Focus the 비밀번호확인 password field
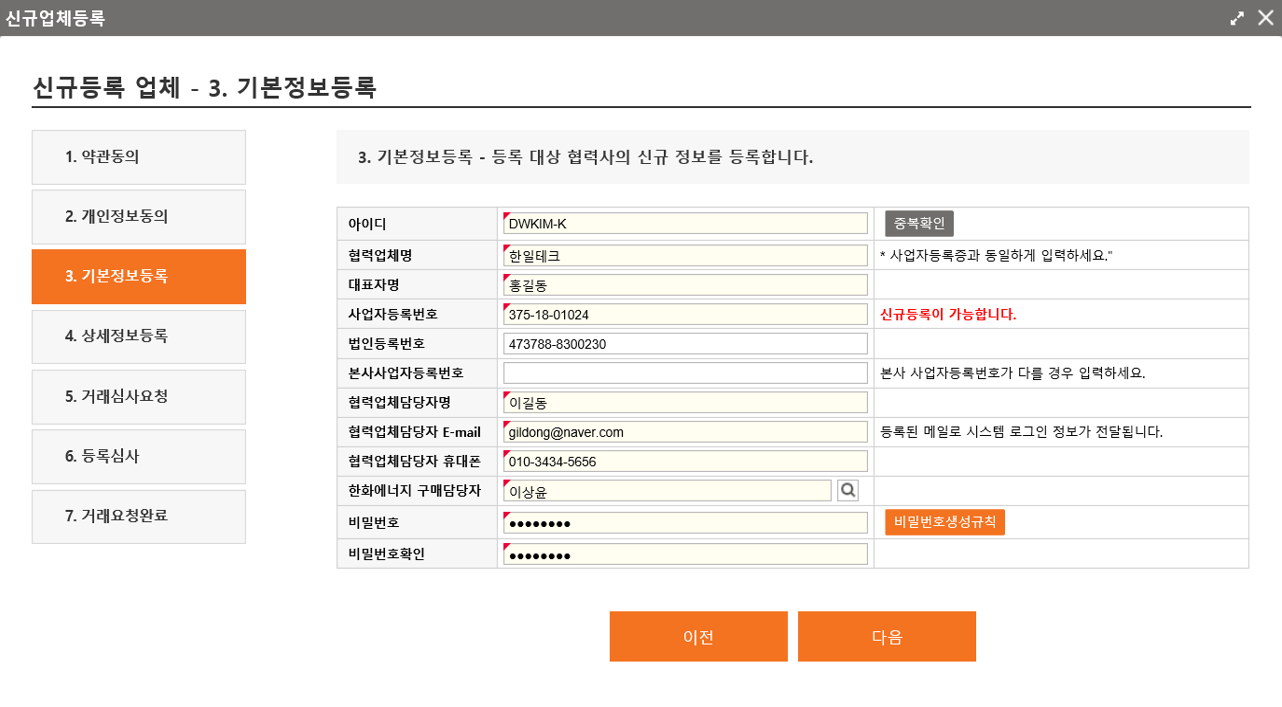 tap(685, 554)
